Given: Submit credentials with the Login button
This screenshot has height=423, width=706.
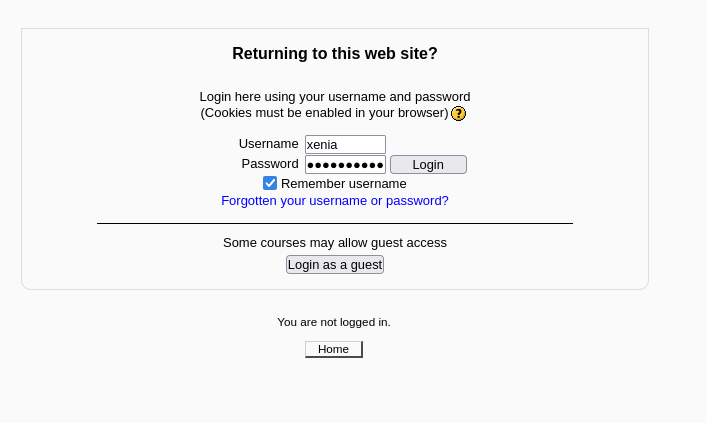Looking at the screenshot, I should [428, 164].
